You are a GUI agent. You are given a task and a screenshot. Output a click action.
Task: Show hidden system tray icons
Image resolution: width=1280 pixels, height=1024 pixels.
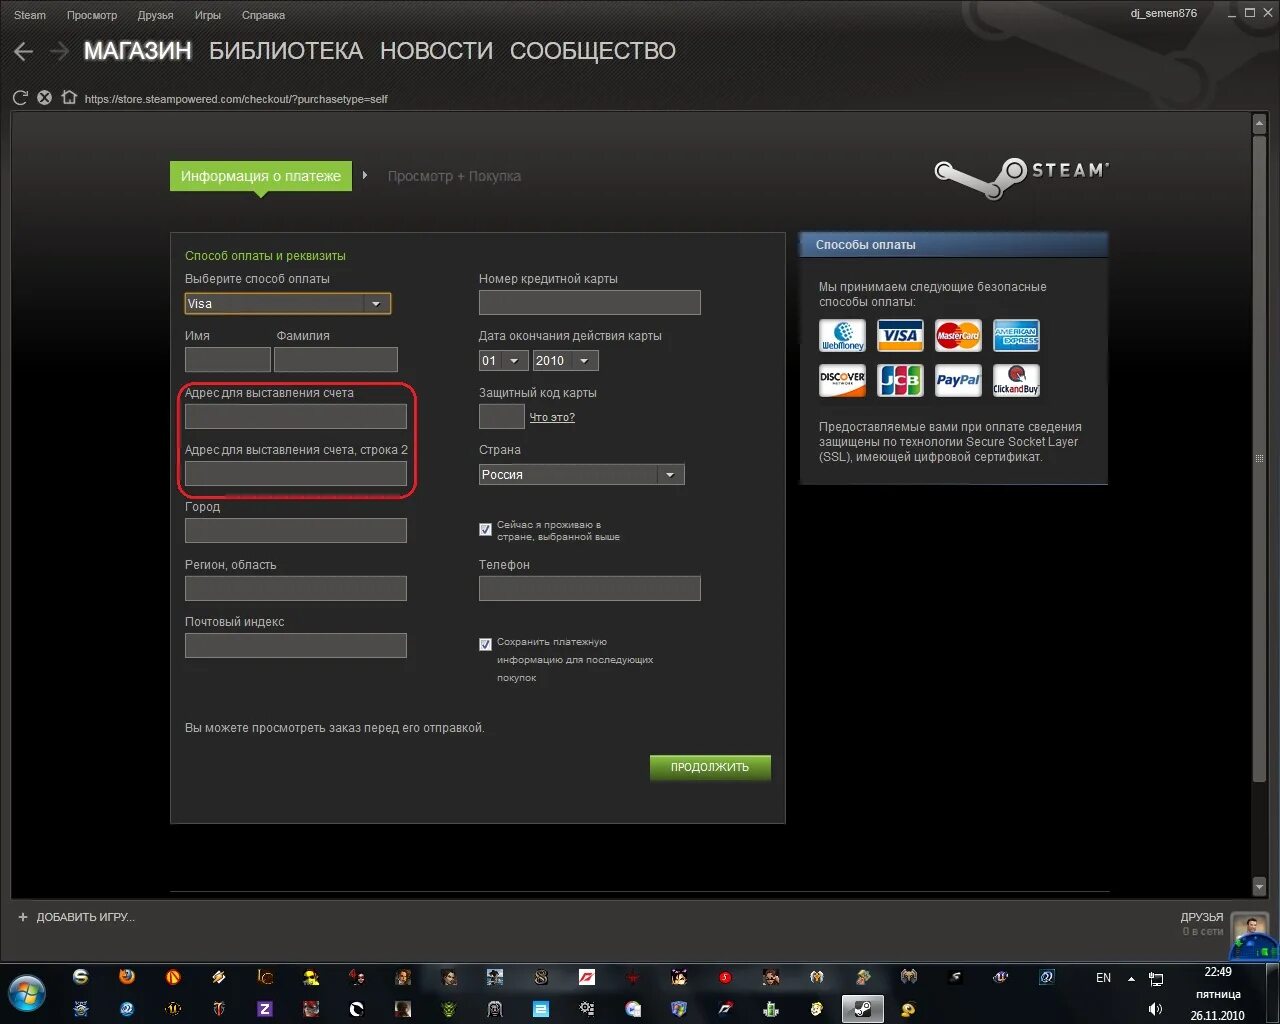[x=1131, y=979]
